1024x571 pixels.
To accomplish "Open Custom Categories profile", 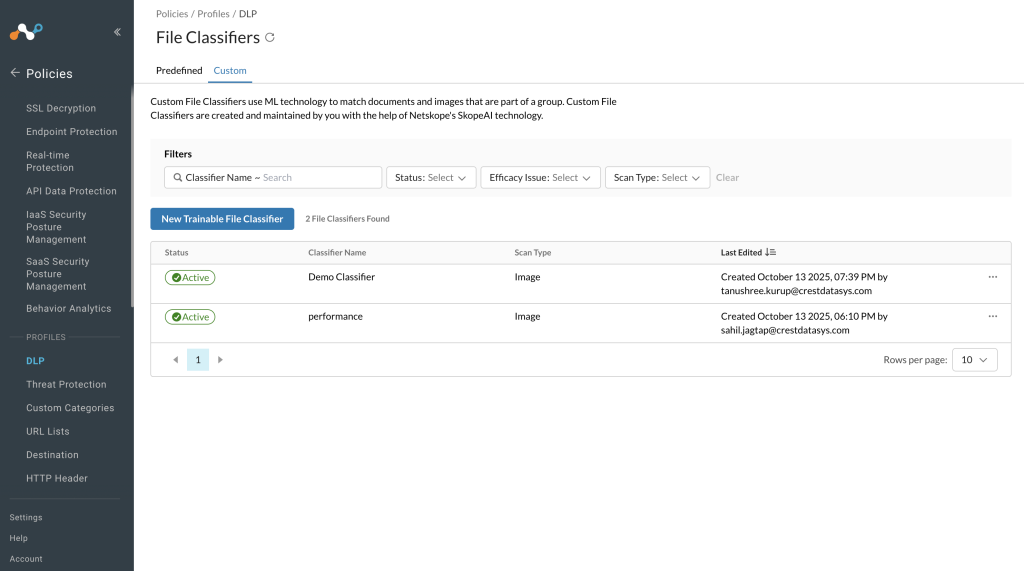I will point(70,408).
